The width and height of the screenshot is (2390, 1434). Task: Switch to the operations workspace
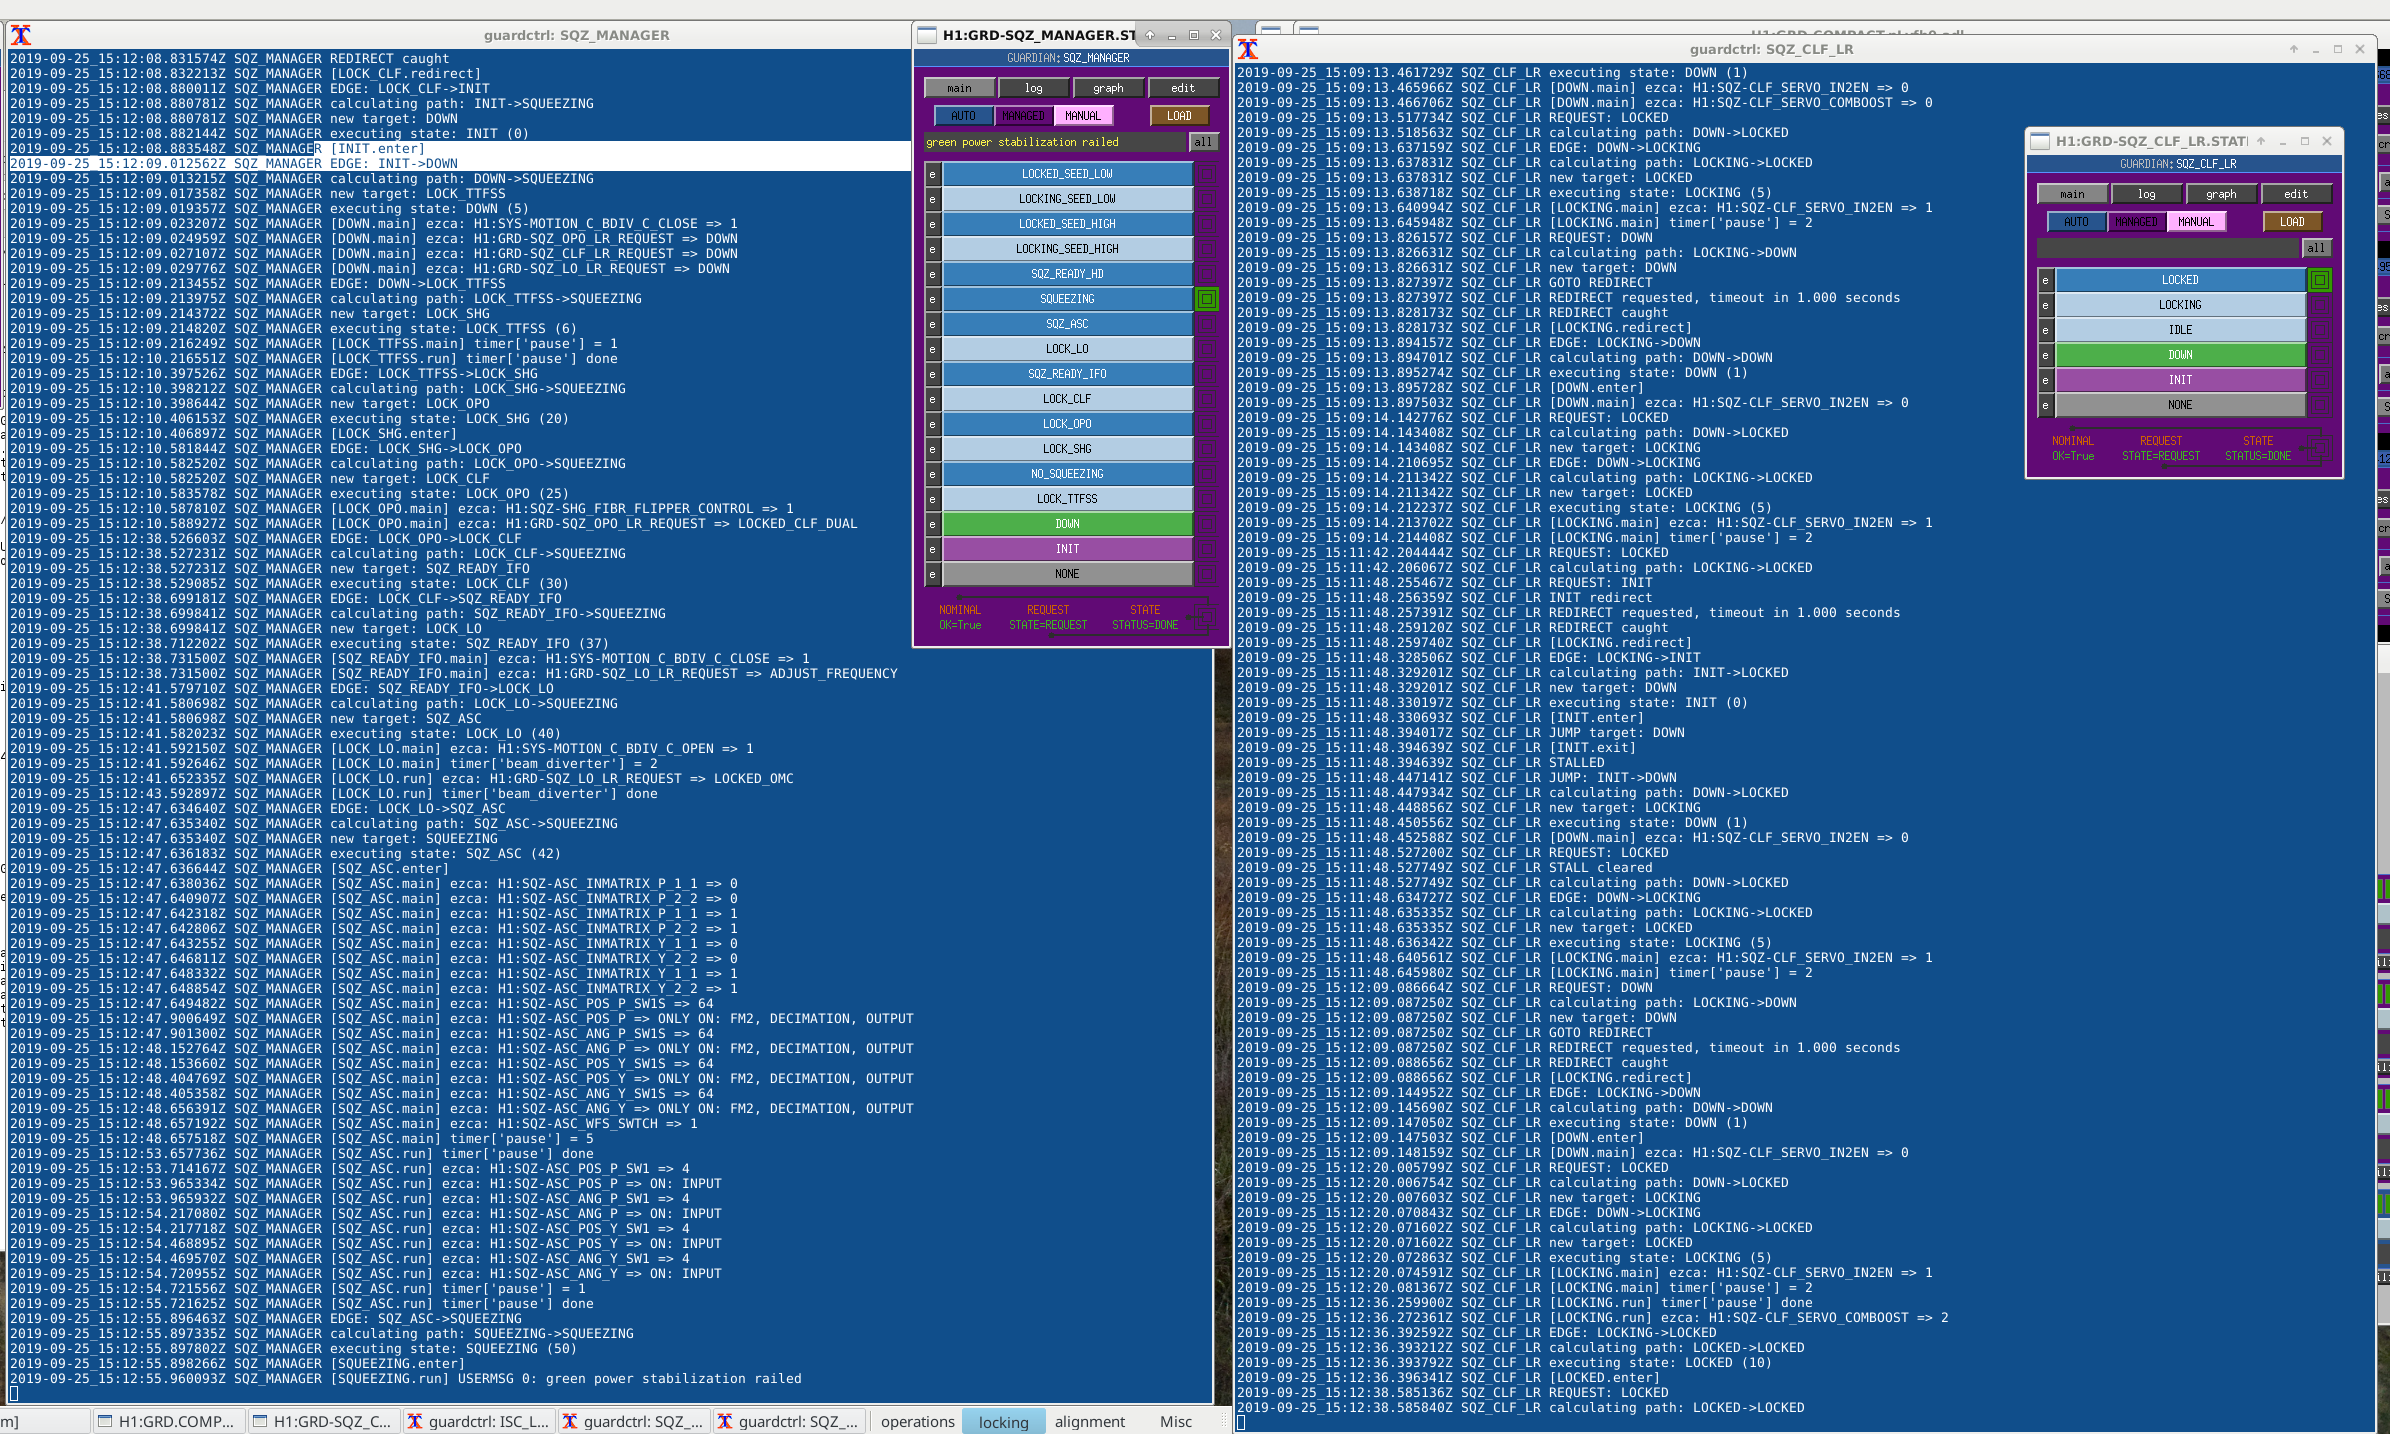[917, 1421]
